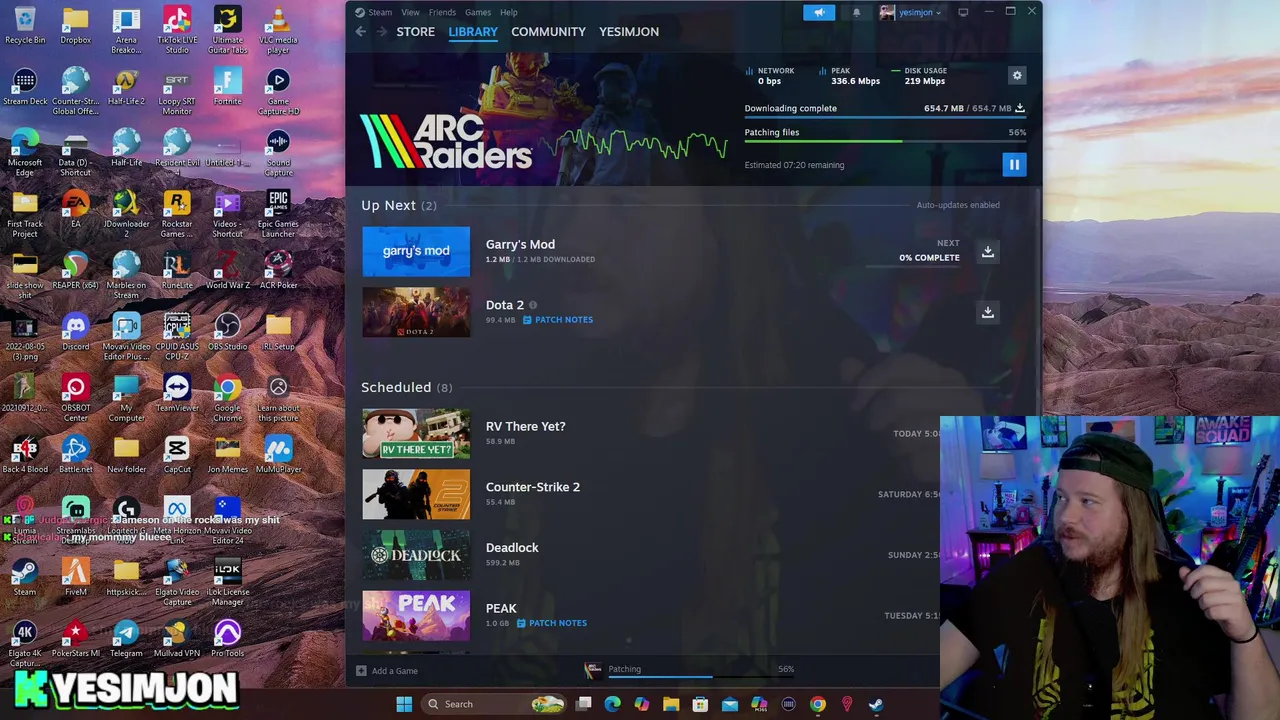Select Telegram desktop icon
1280x720 pixels.
tap(126, 639)
